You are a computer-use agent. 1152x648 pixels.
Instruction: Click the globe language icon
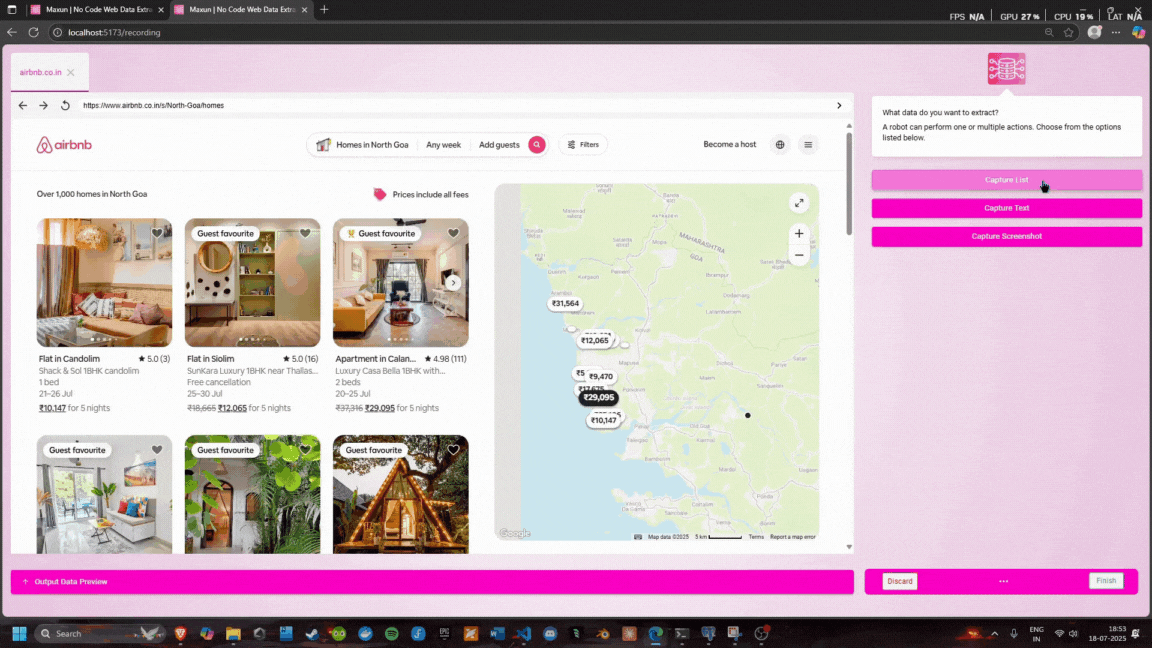[x=780, y=144]
